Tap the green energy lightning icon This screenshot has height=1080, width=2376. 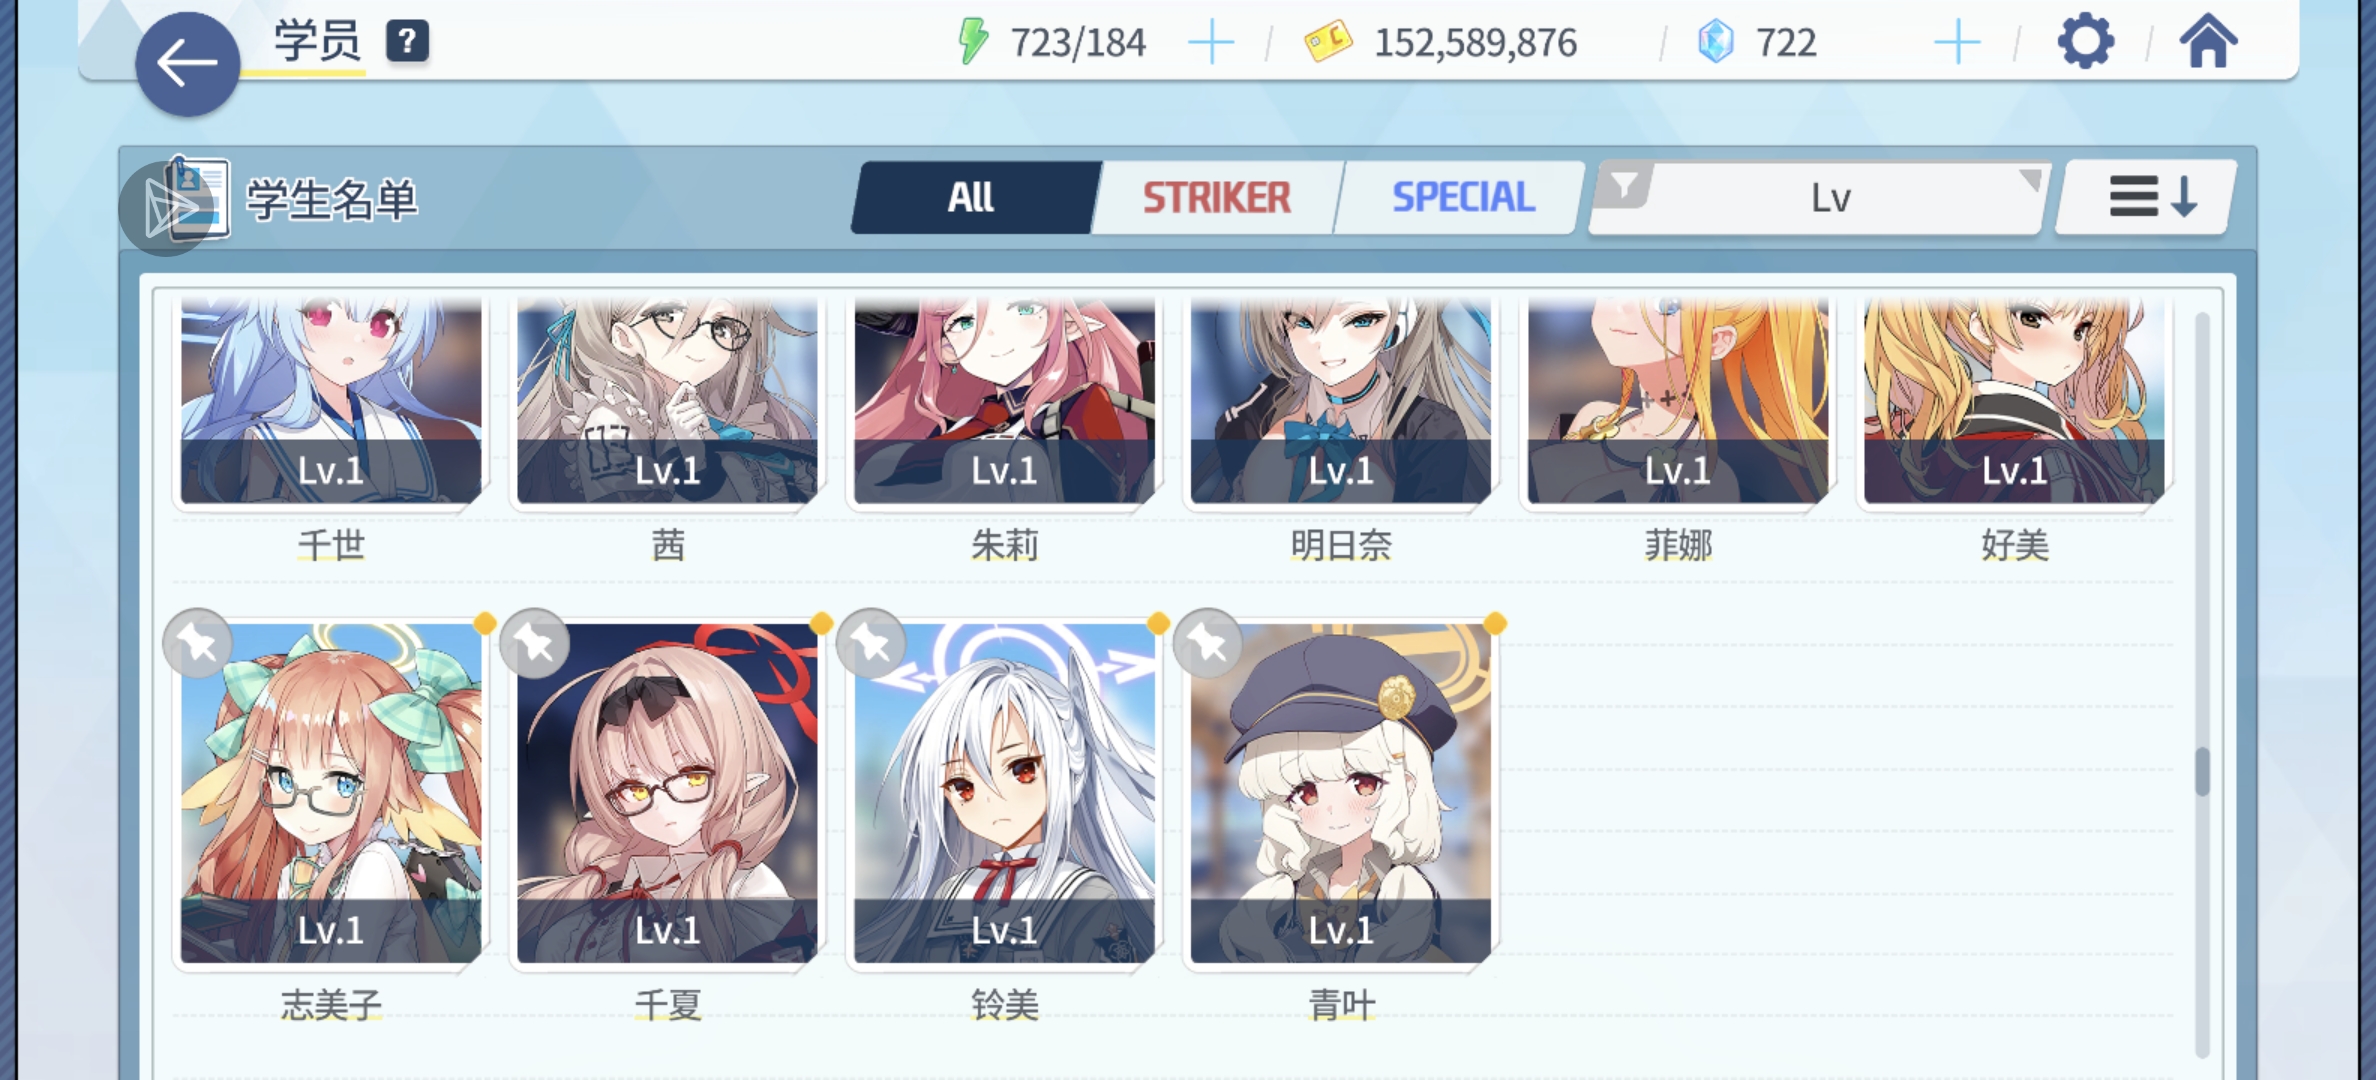point(973,42)
